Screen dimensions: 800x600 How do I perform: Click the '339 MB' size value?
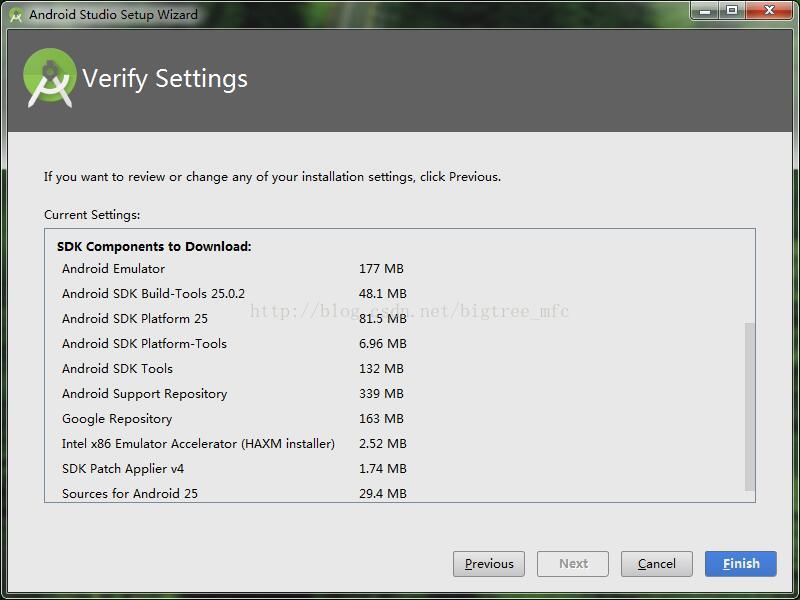[x=381, y=393]
